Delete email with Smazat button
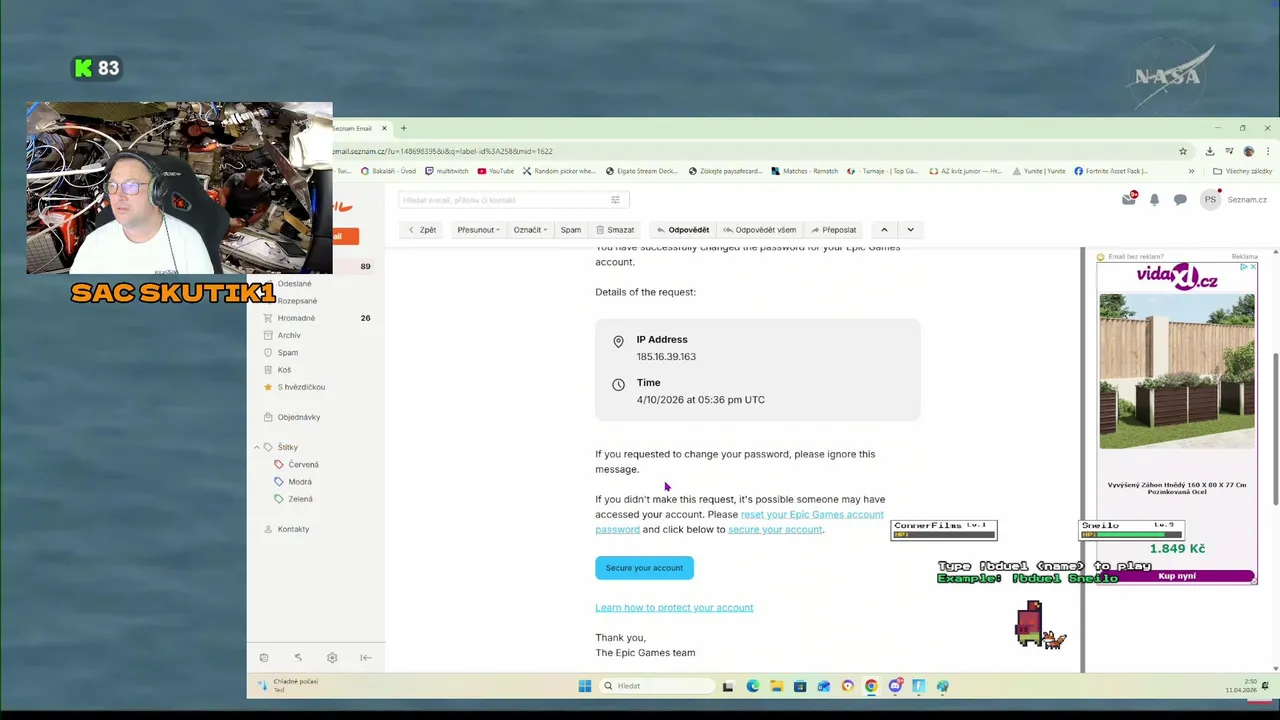This screenshot has height=720, width=1280. (x=615, y=230)
